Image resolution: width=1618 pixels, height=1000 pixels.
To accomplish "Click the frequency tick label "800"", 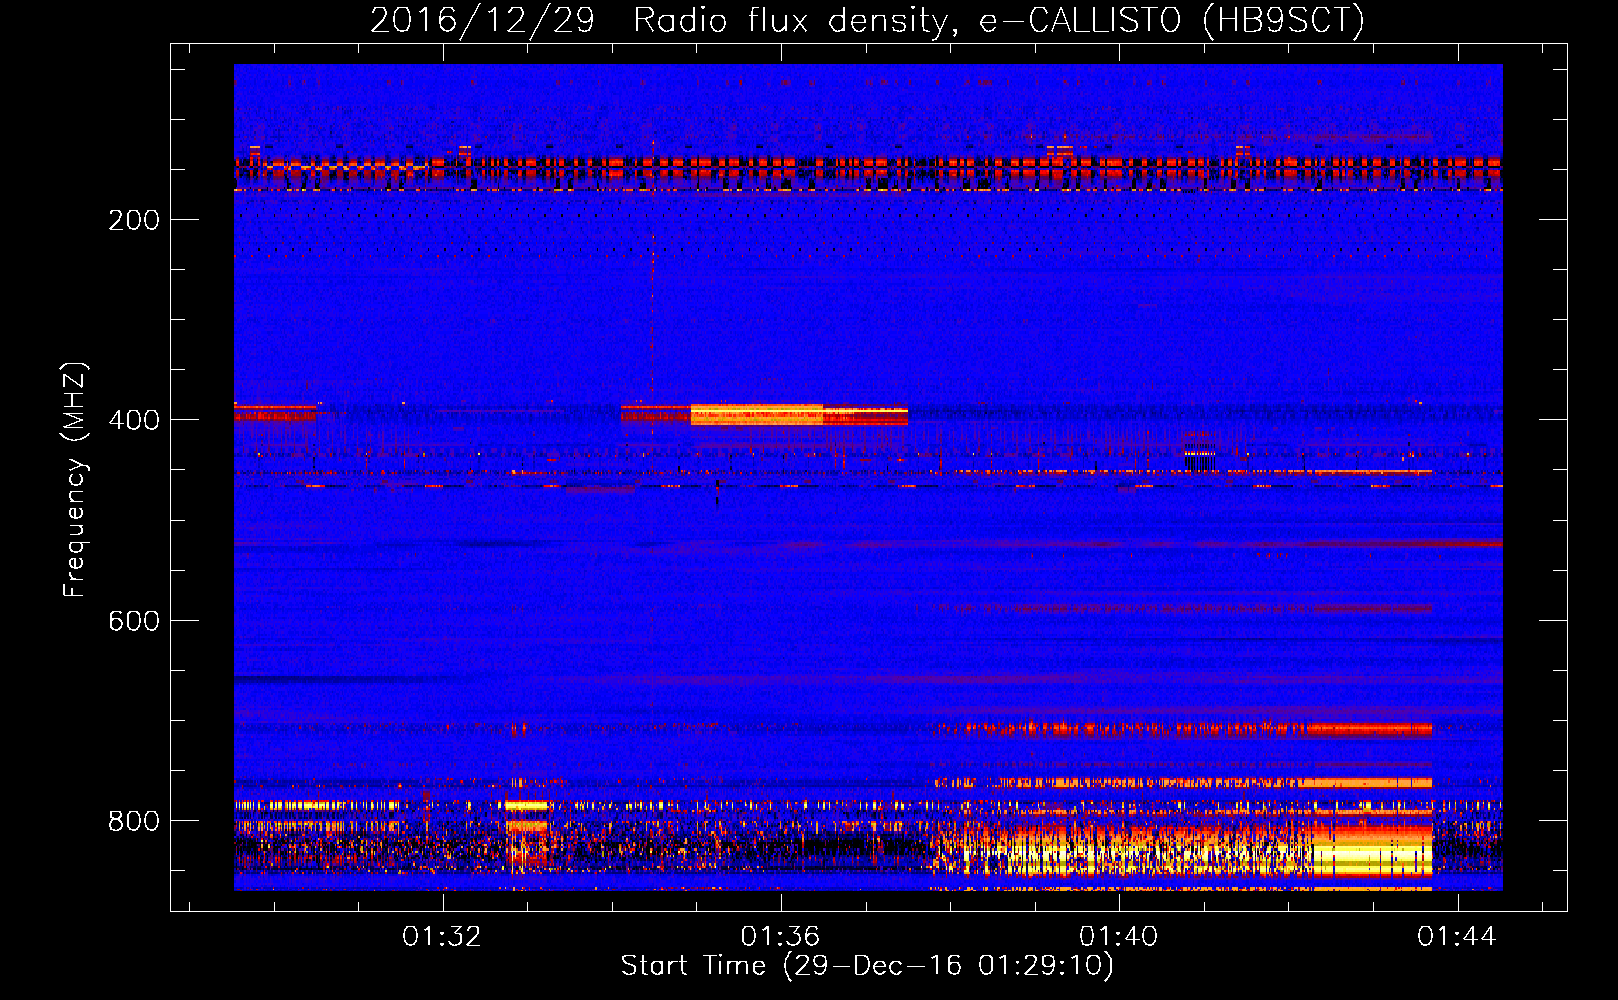I will (x=134, y=821).
